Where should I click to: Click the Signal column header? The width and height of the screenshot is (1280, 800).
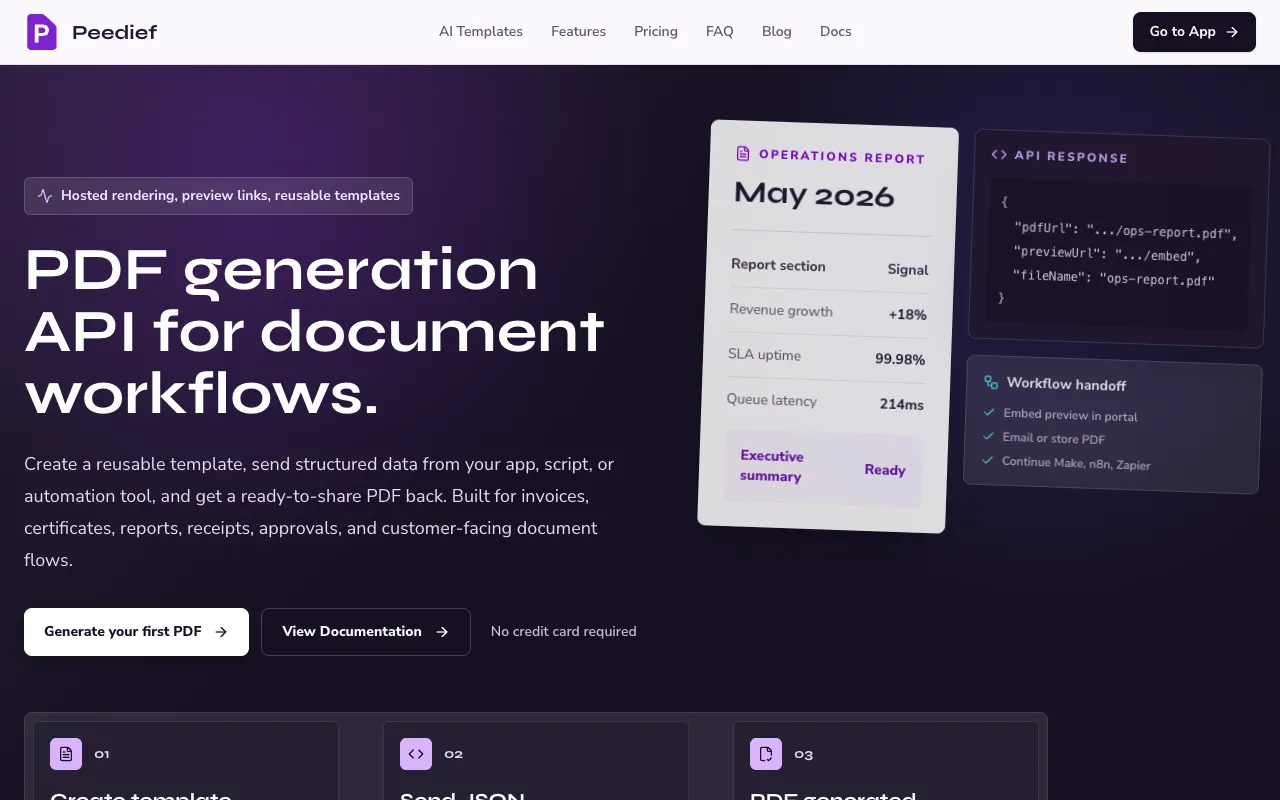908,269
